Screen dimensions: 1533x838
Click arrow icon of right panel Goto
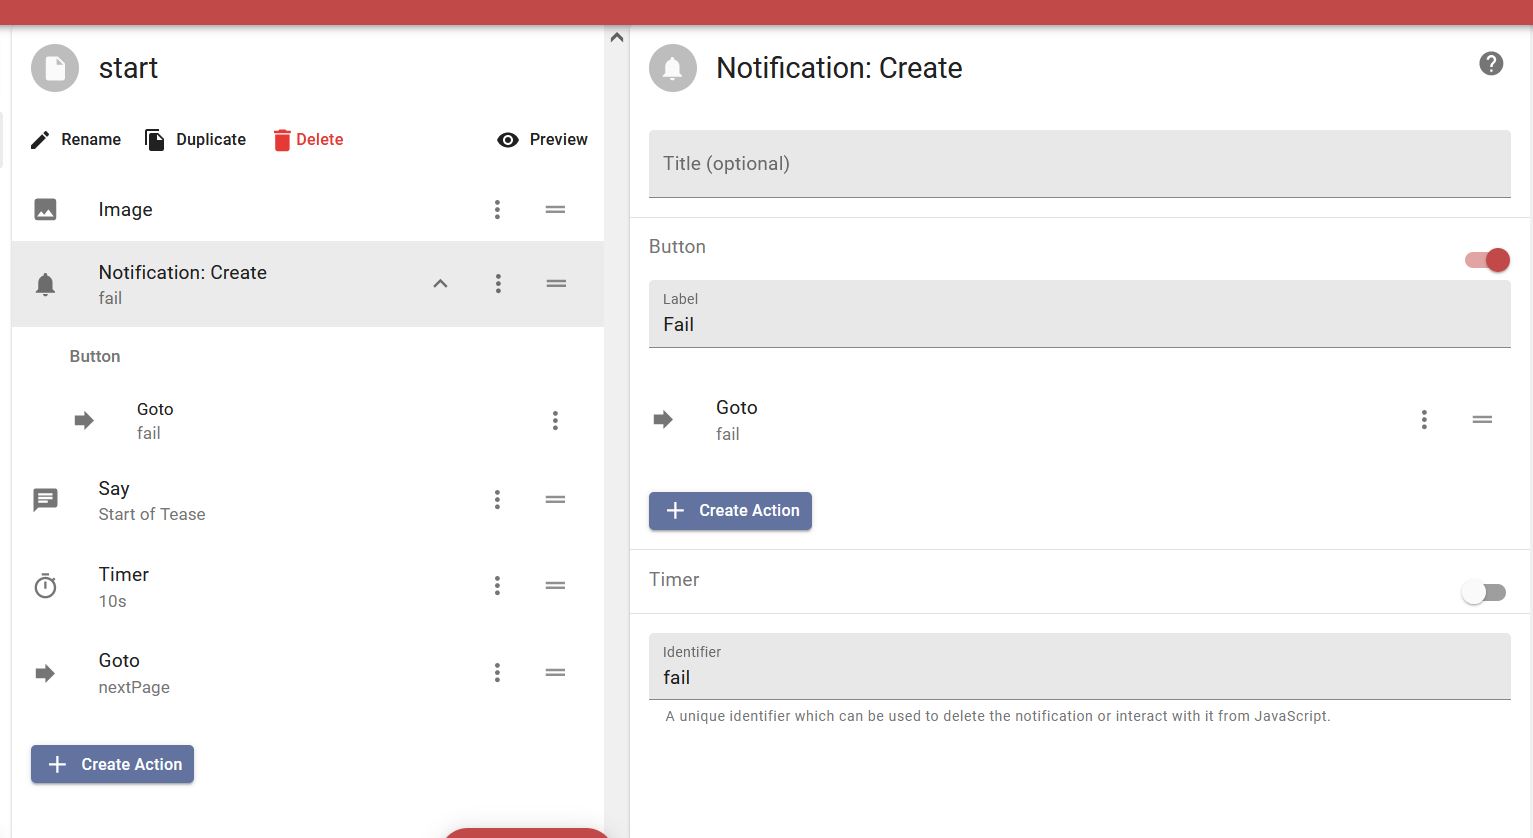[663, 420]
